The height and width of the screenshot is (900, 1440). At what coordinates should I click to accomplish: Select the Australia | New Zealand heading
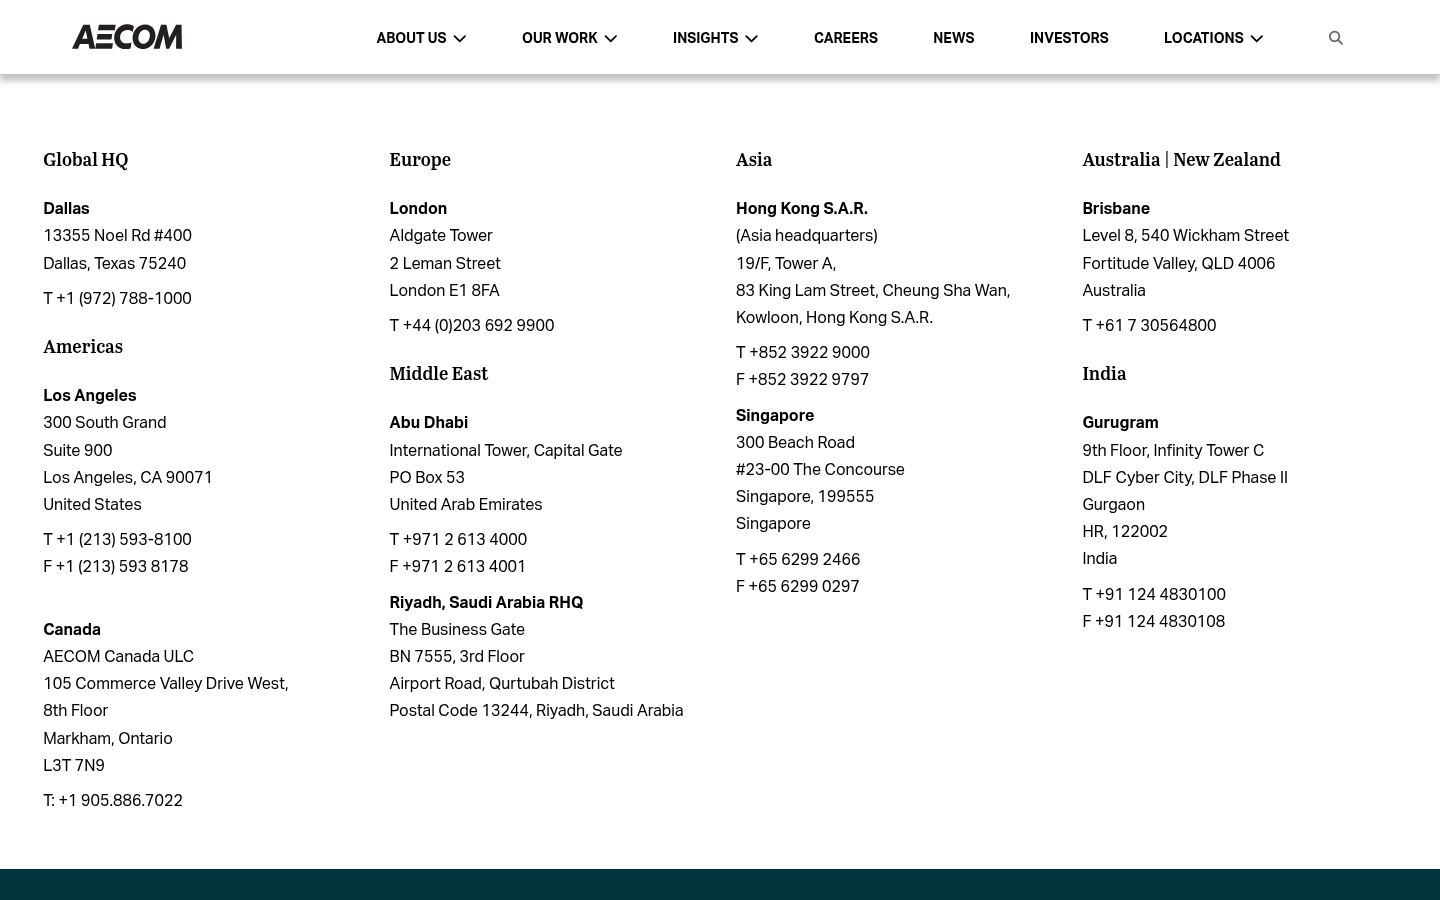[1181, 159]
